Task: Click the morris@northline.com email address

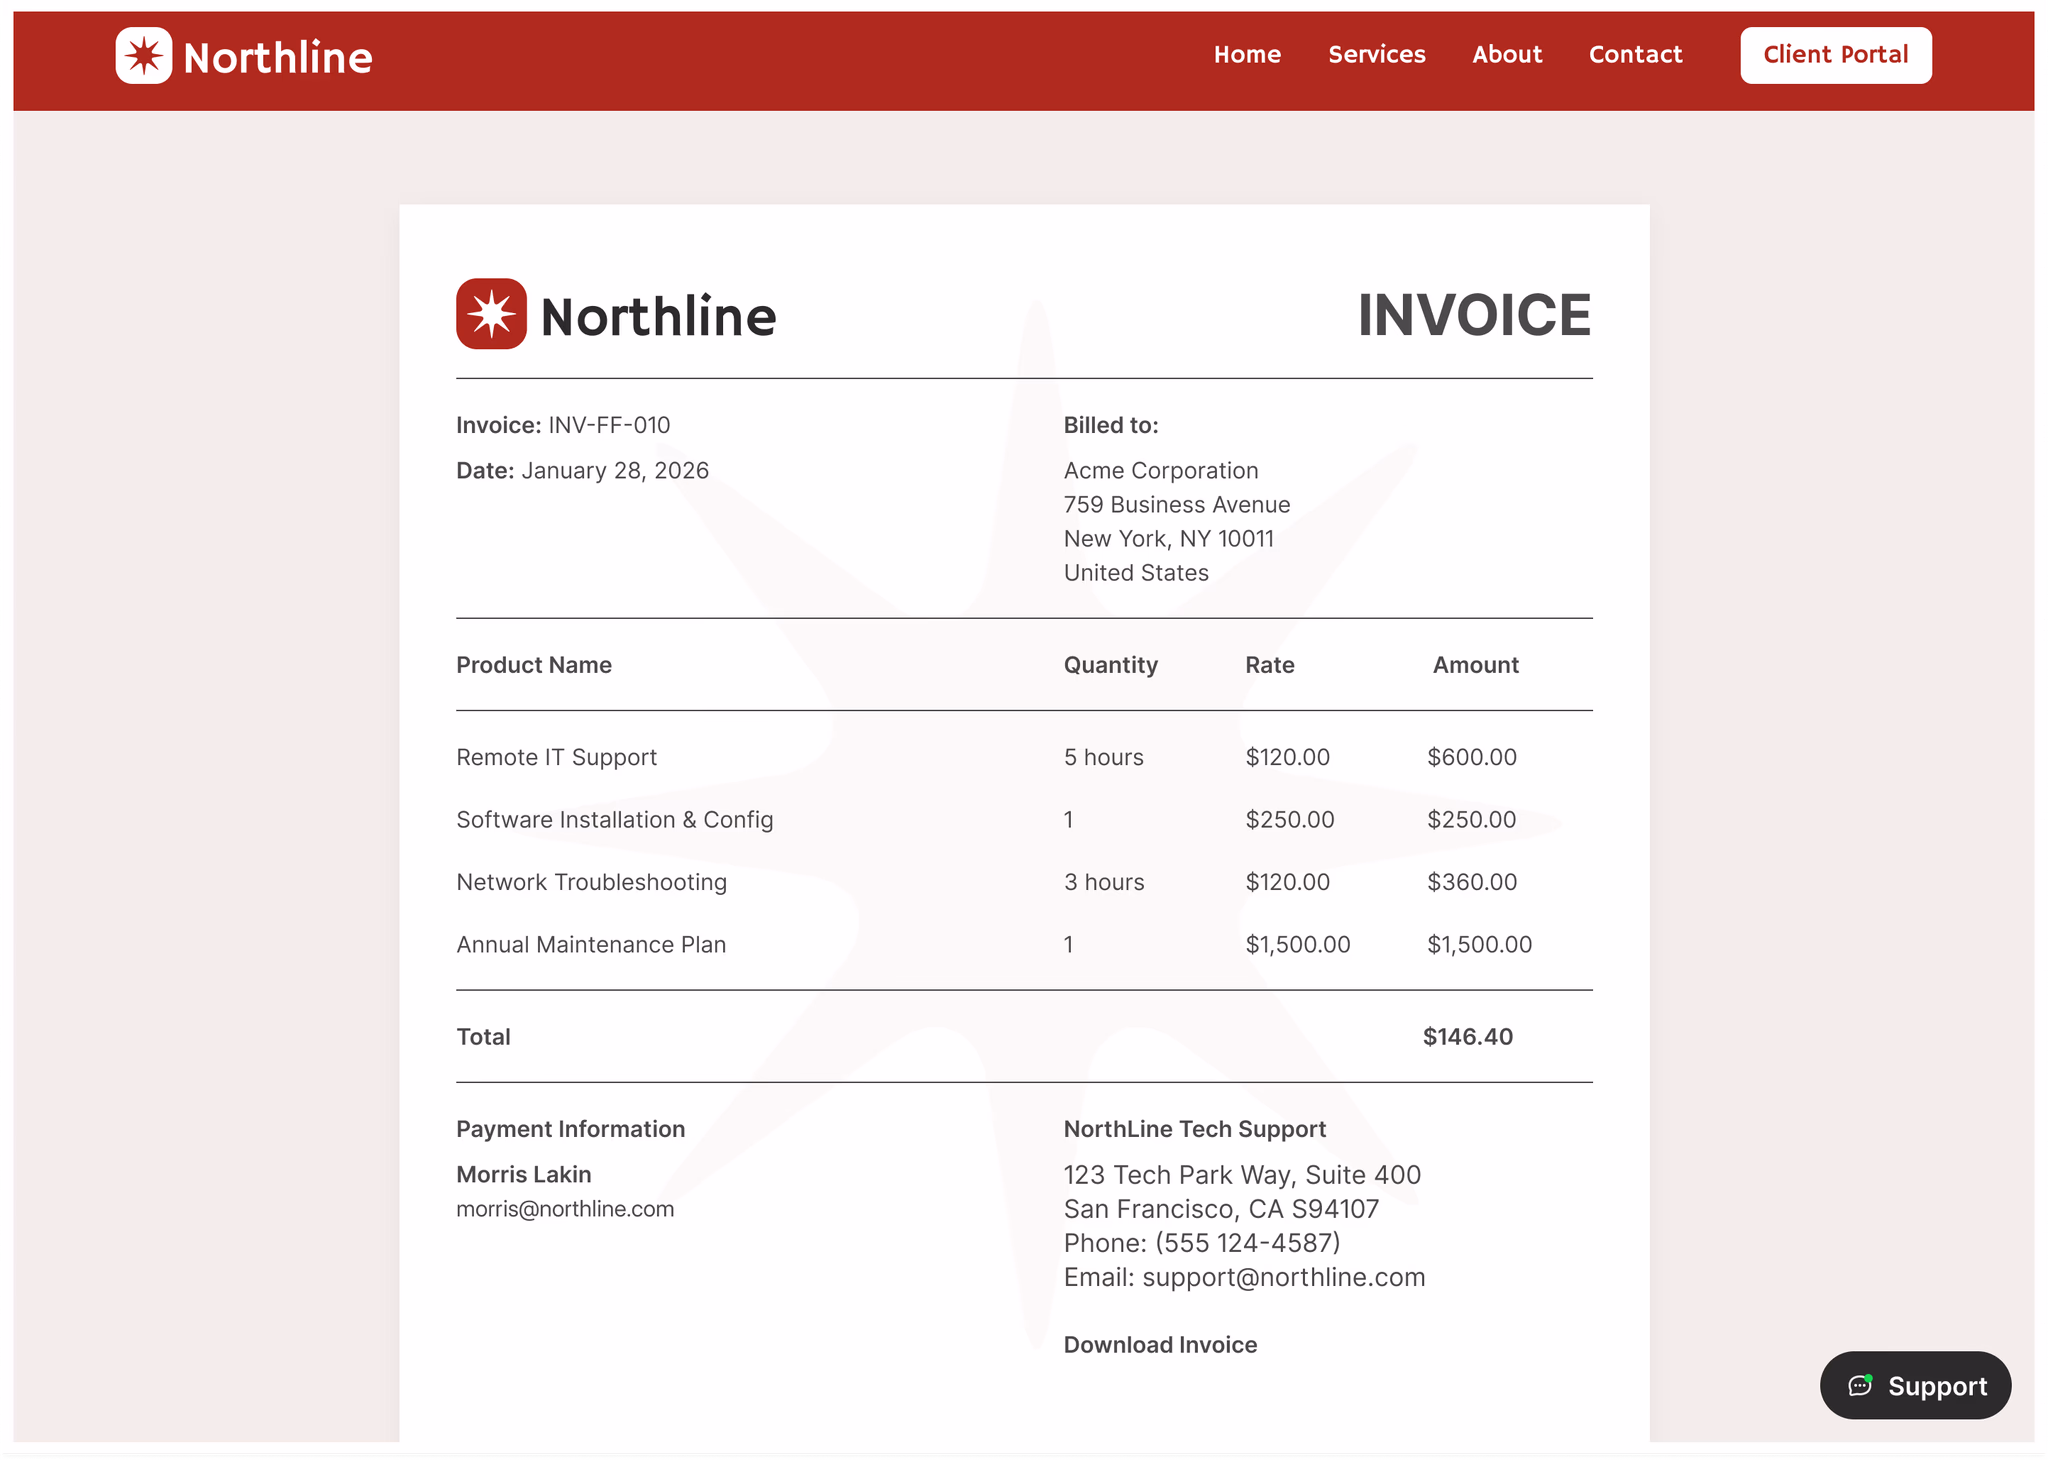Action: 565,1209
